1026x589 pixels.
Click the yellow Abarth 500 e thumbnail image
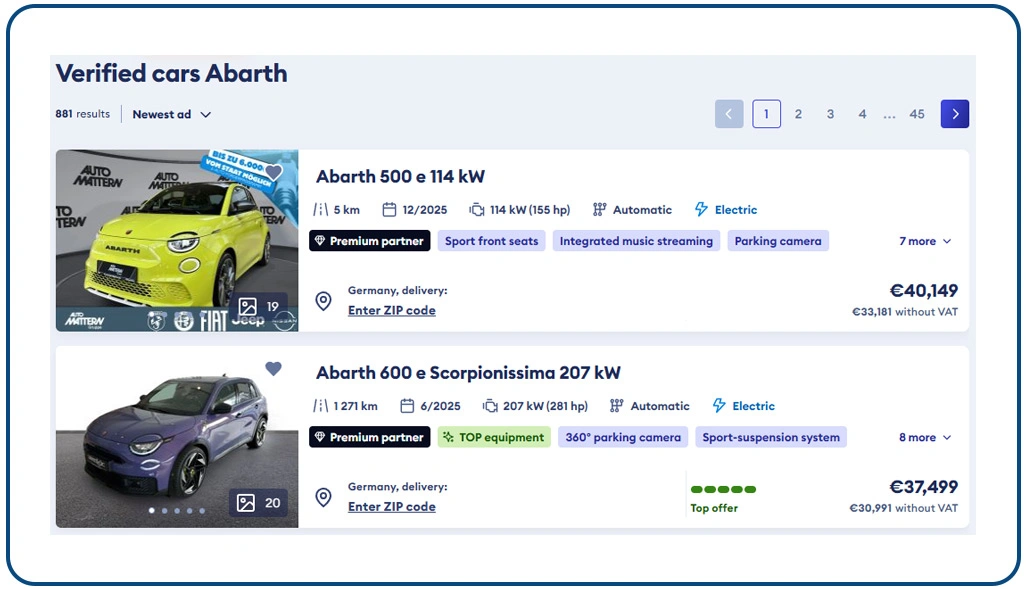[177, 241]
